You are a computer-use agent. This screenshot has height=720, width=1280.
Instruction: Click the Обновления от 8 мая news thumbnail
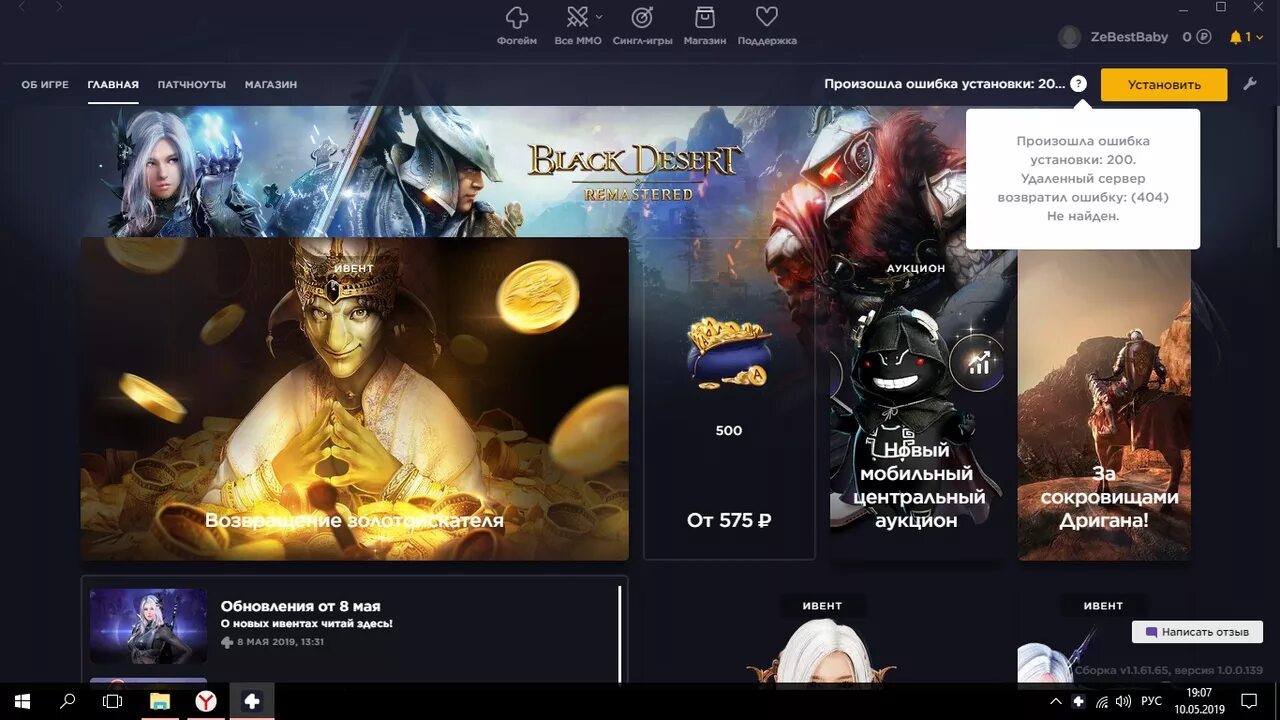pyautogui.click(x=148, y=626)
